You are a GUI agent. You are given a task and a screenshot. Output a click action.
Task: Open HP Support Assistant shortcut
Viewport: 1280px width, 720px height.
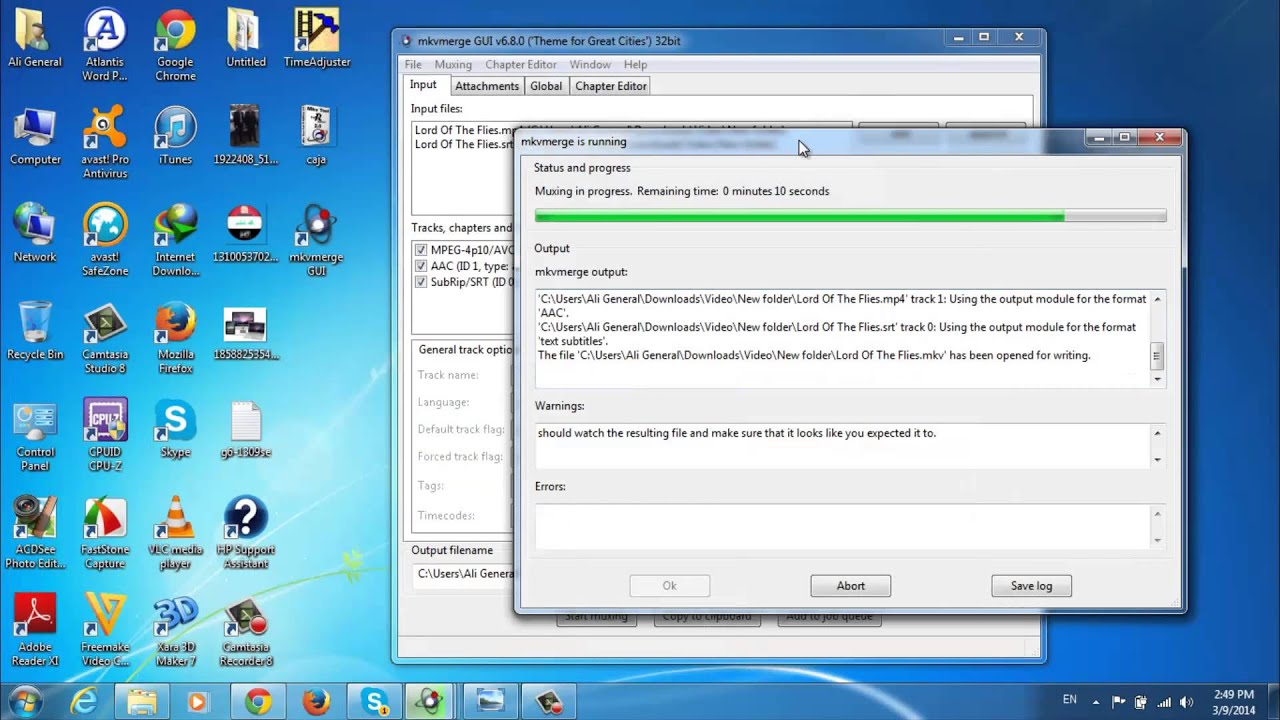coord(245,535)
